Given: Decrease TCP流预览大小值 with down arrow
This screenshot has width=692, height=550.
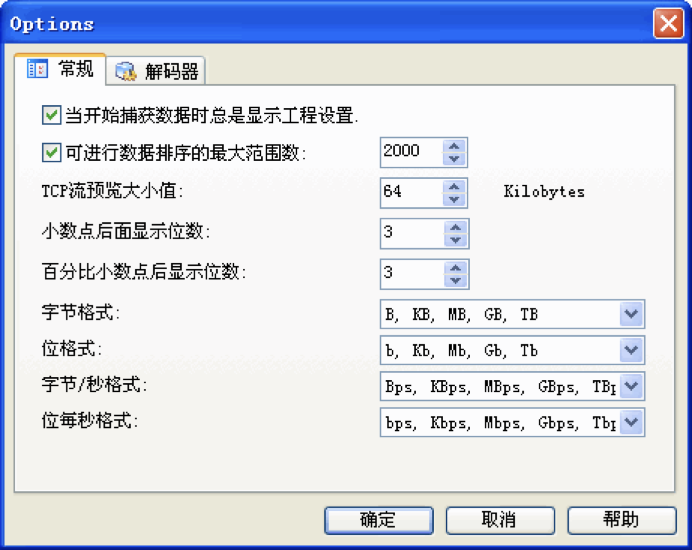Looking at the screenshot, I should (x=456, y=199).
